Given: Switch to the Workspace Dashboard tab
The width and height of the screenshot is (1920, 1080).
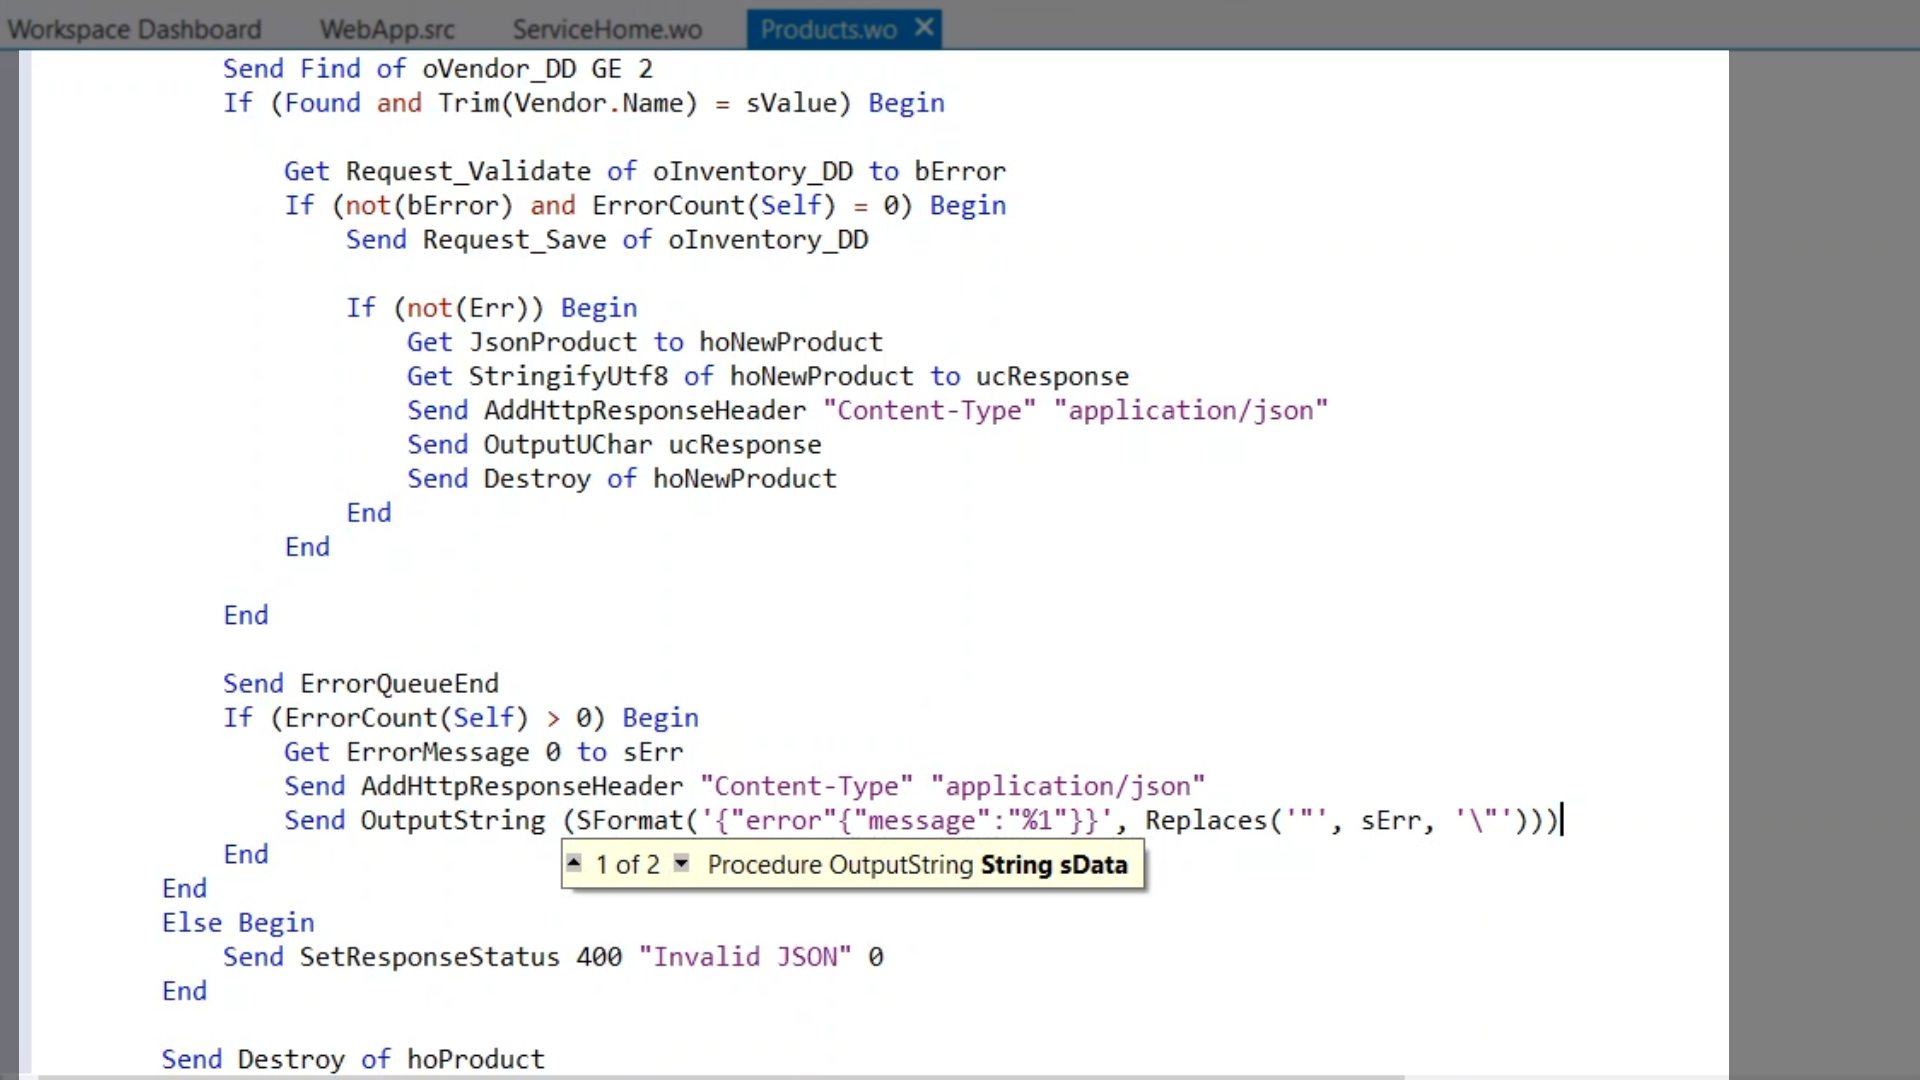Looking at the screenshot, I should click(134, 29).
